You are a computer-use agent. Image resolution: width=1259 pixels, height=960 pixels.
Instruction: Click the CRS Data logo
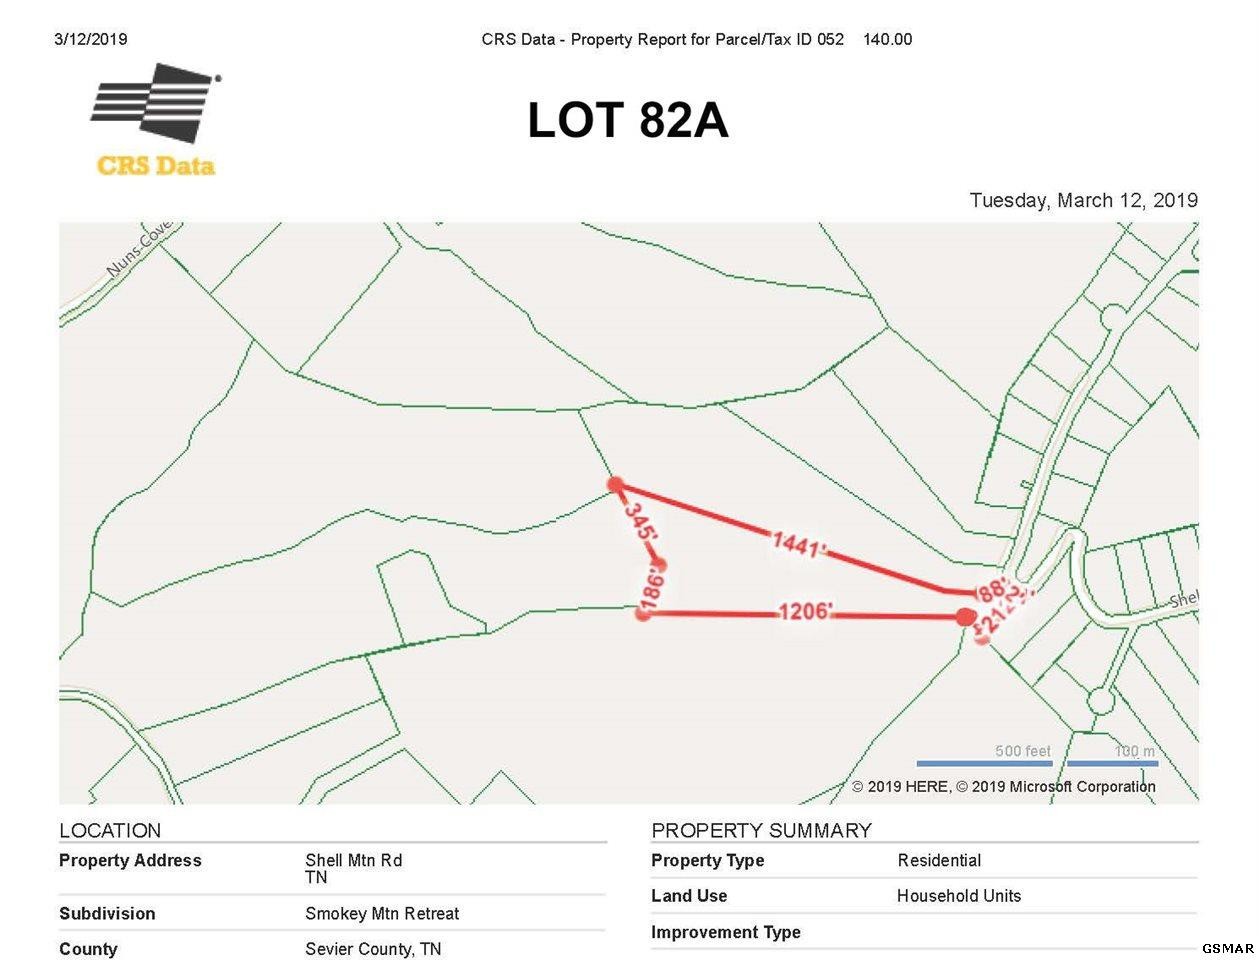tap(156, 120)
